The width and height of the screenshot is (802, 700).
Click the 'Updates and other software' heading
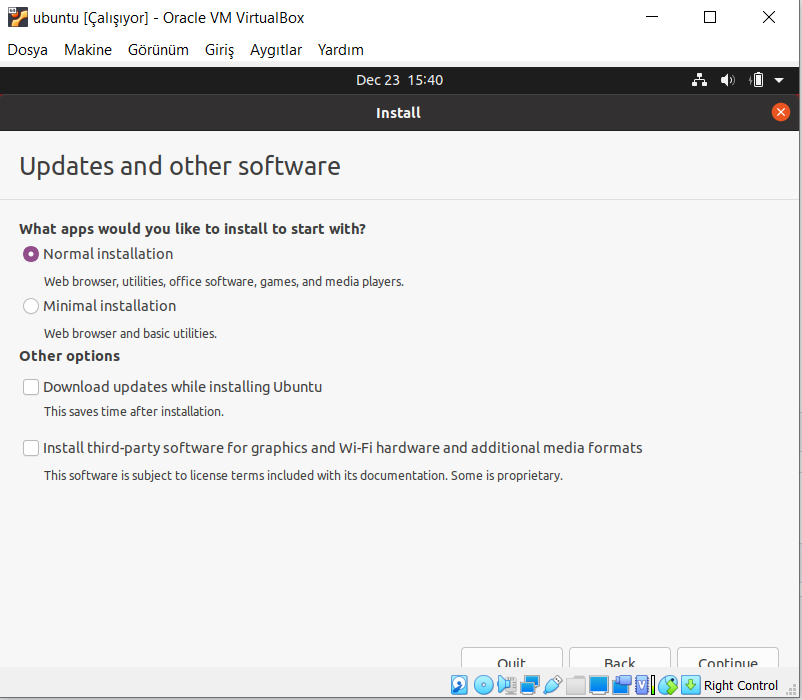pos(180,166)
